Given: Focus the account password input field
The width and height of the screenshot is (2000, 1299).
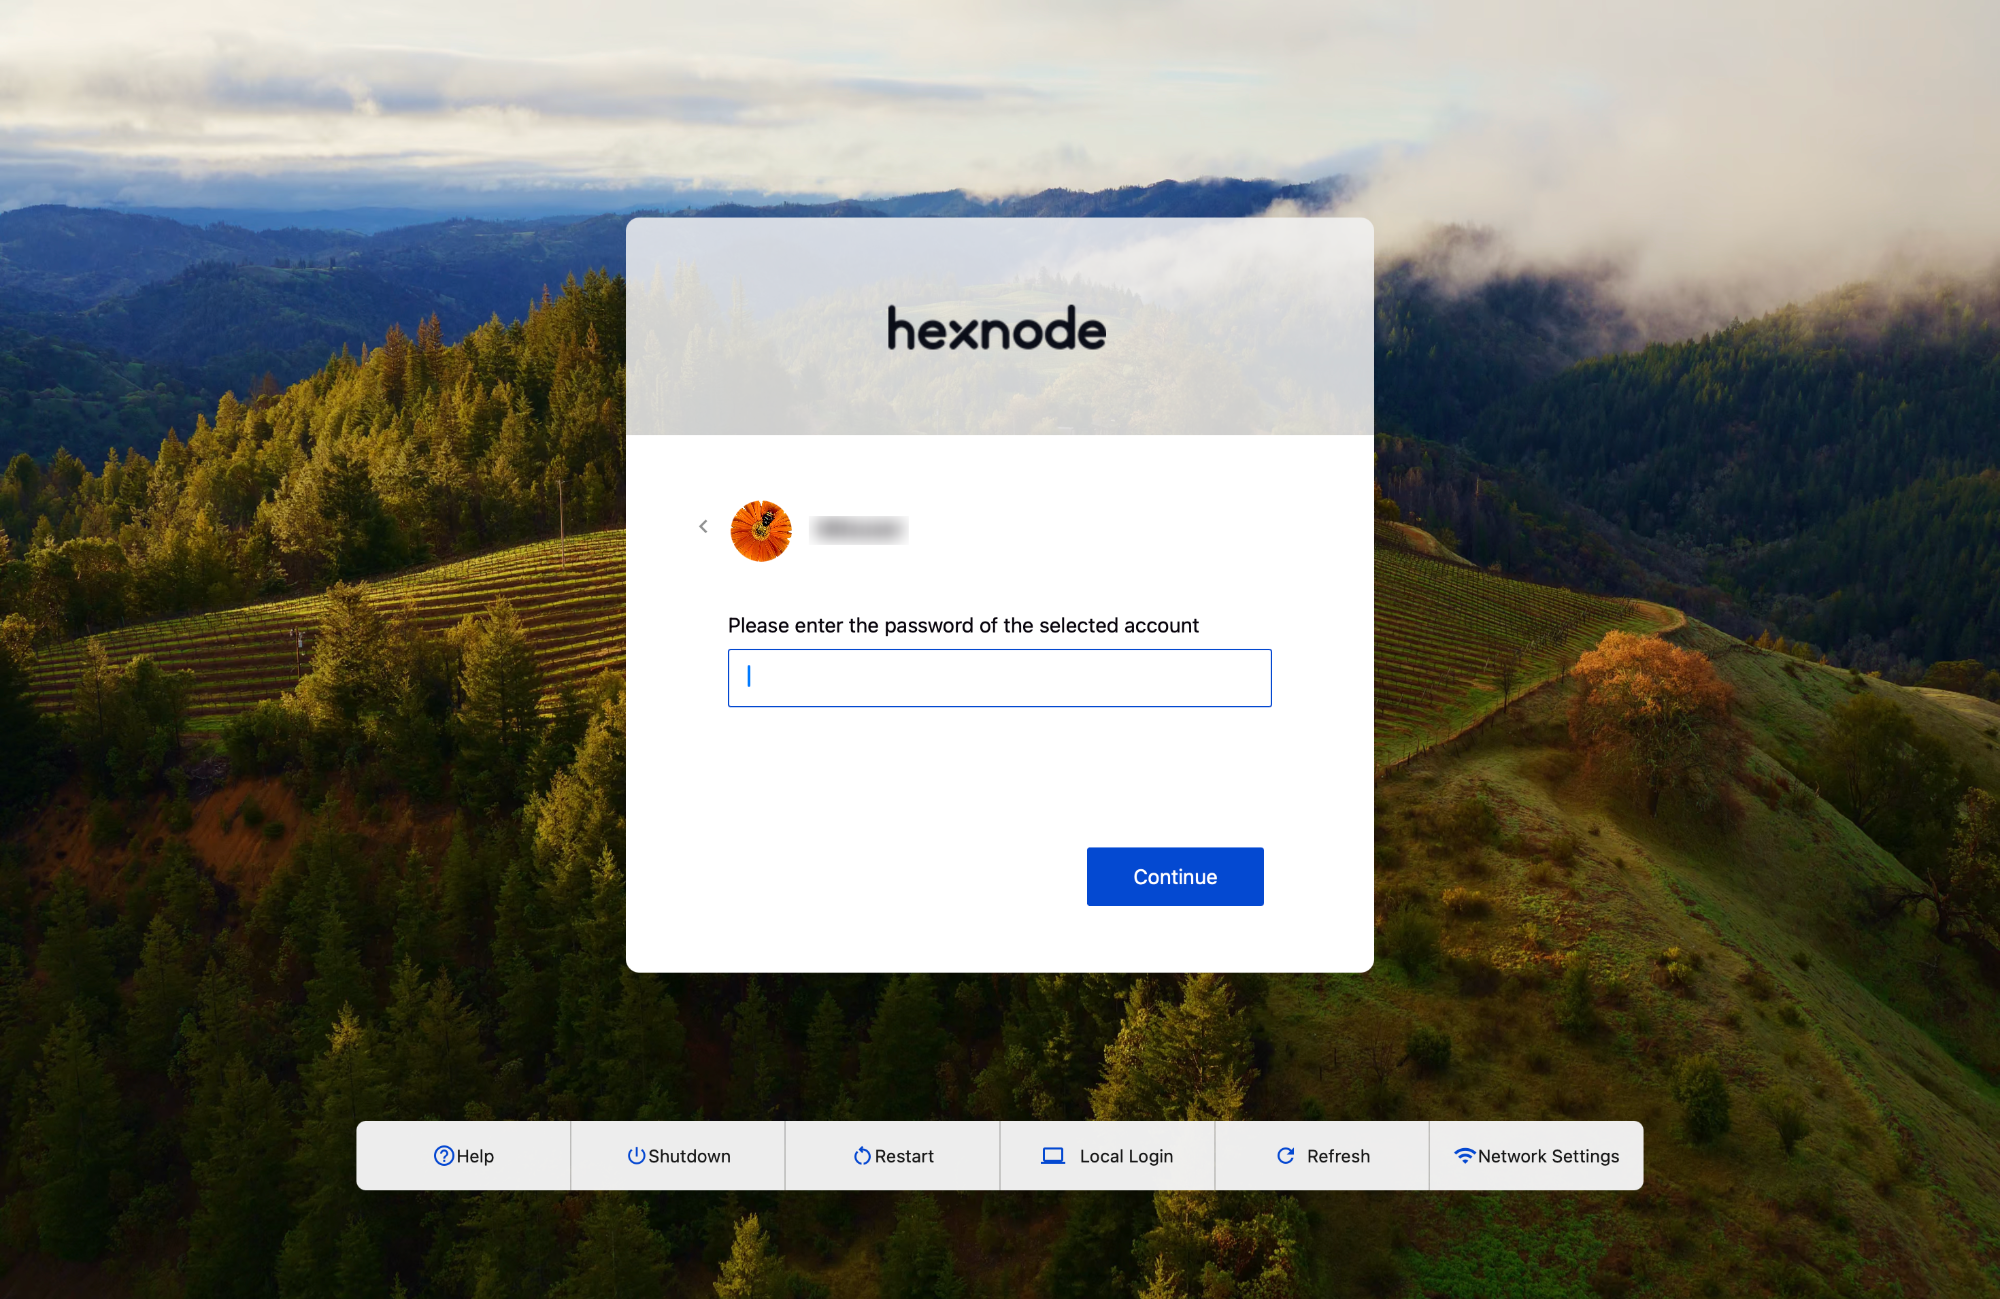Looking at the screenshot, I should click(1000, 678).
